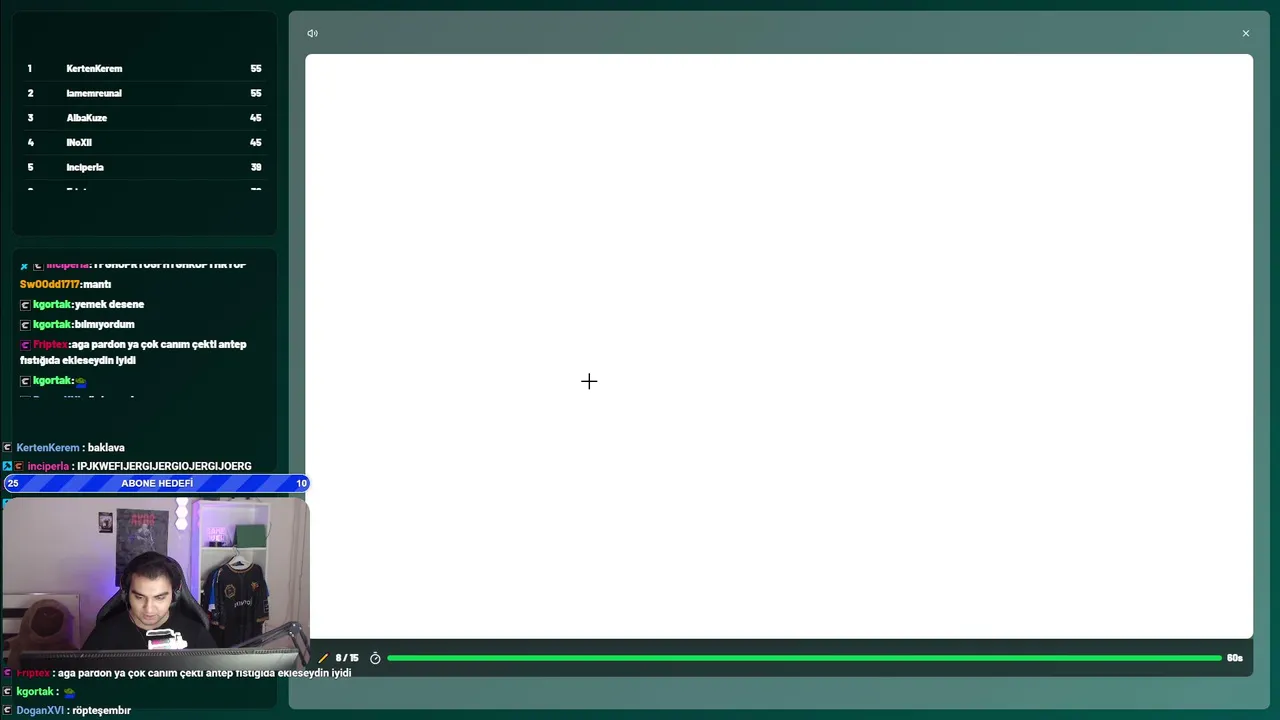Click the badge icon next to DoganXVI
Screen dimensions: 1280x720
[x=8, y=710]
